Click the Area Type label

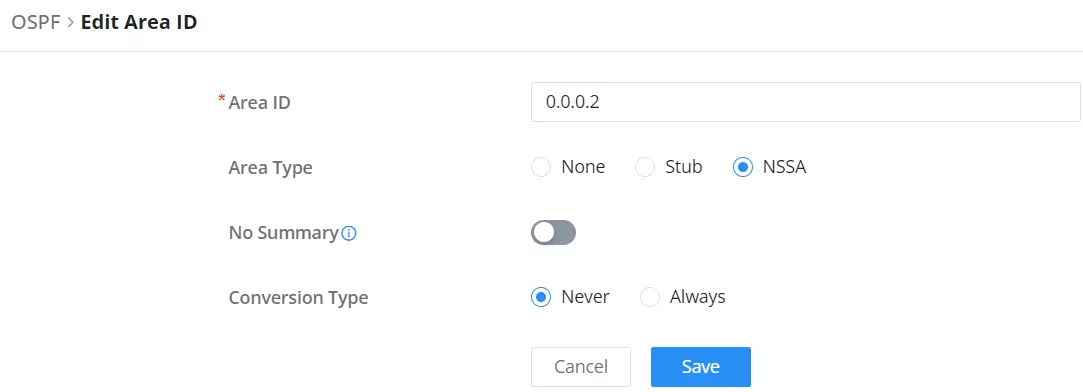click(x=271, y=168)
